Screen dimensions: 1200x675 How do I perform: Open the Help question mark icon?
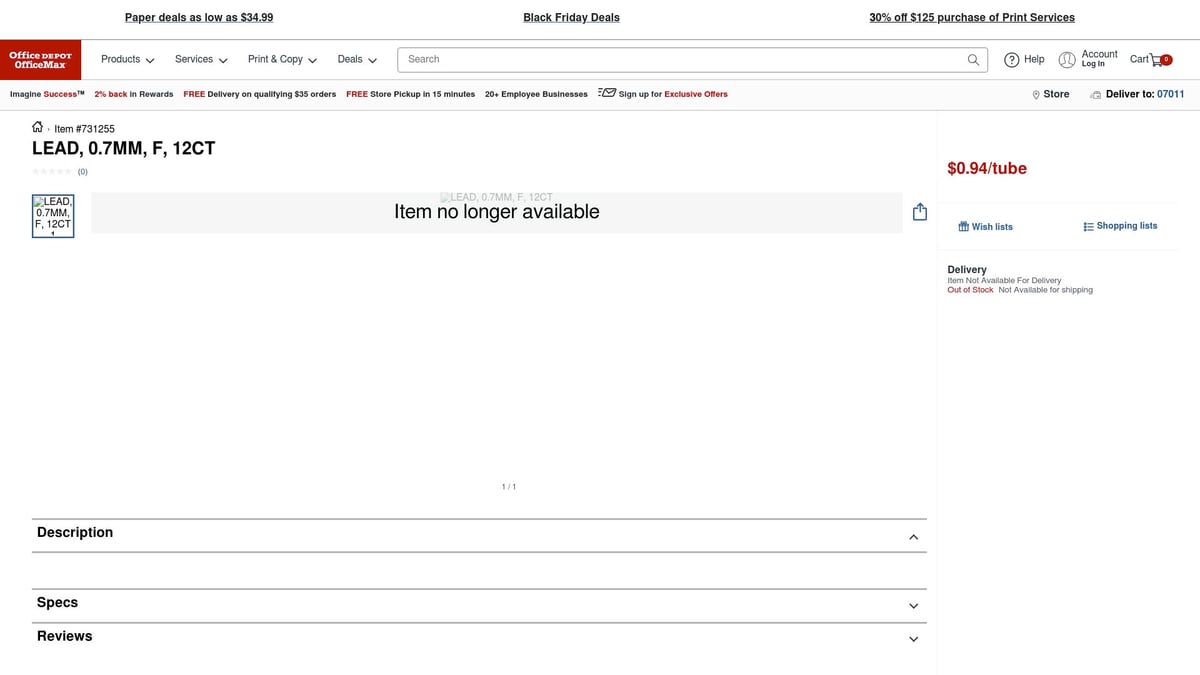tap(1012, 60)
